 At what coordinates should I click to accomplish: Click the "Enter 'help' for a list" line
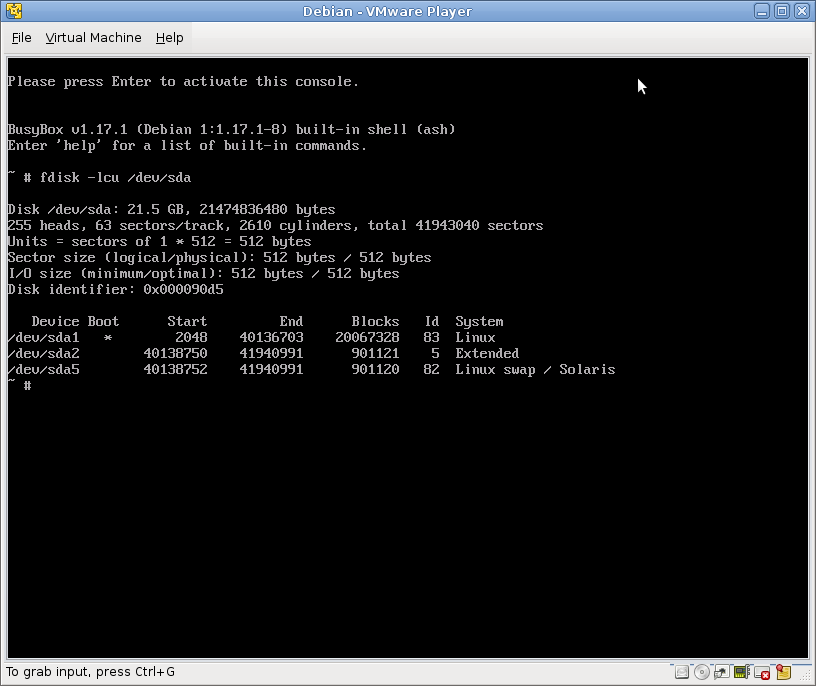(x=187, y=146)
